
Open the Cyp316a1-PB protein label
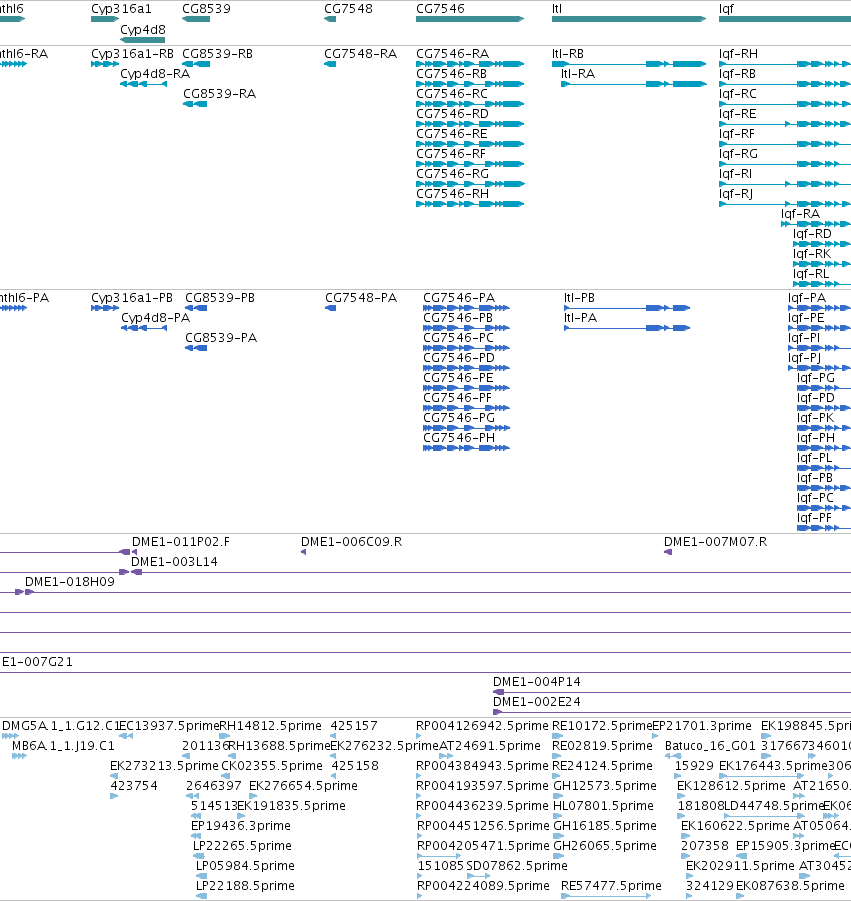pos(132,298)
